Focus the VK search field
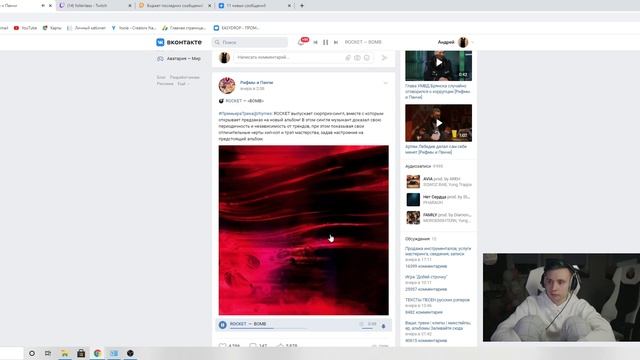 [250, 42]
